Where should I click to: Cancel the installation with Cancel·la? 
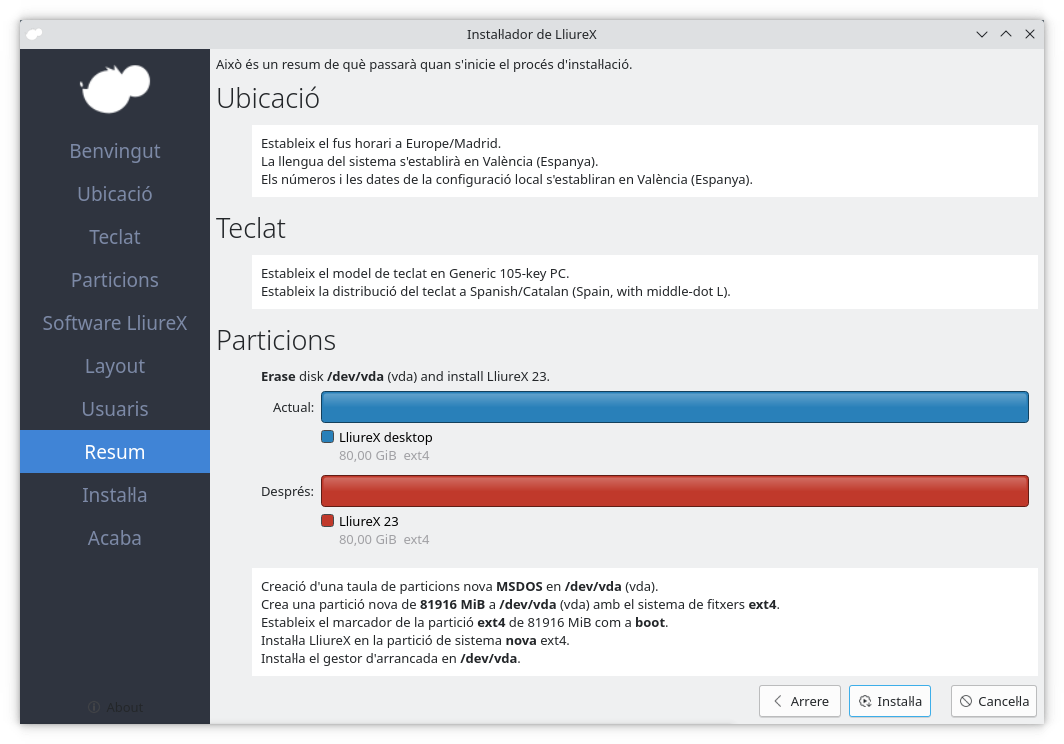[993, 701]
